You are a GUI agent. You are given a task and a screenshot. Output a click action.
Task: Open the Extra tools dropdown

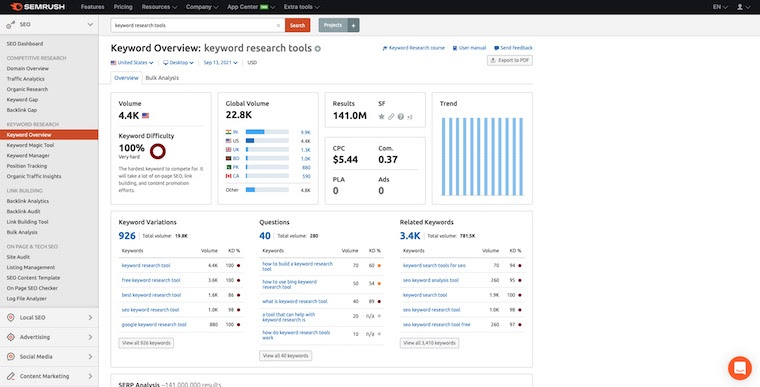click(301, 7)
